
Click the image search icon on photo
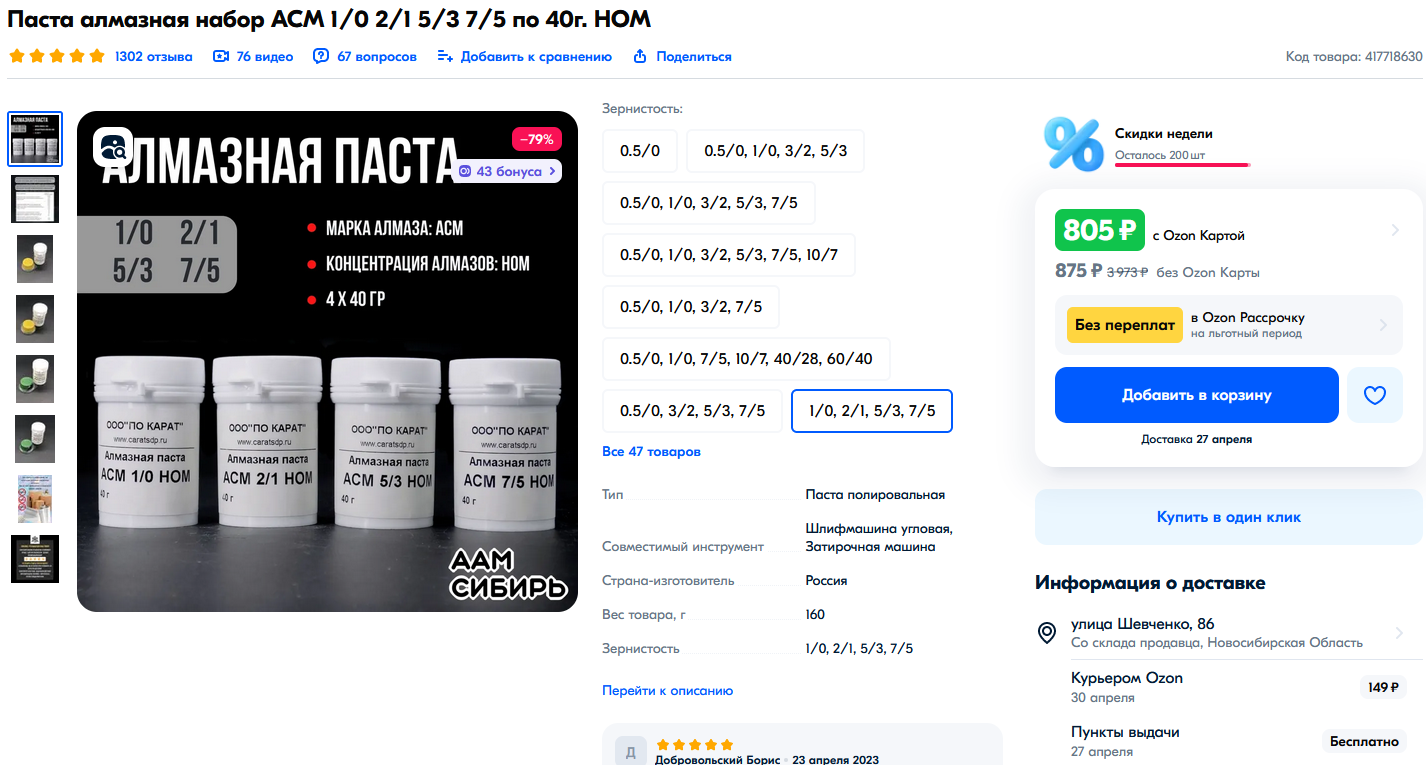(x=112, y=147)
